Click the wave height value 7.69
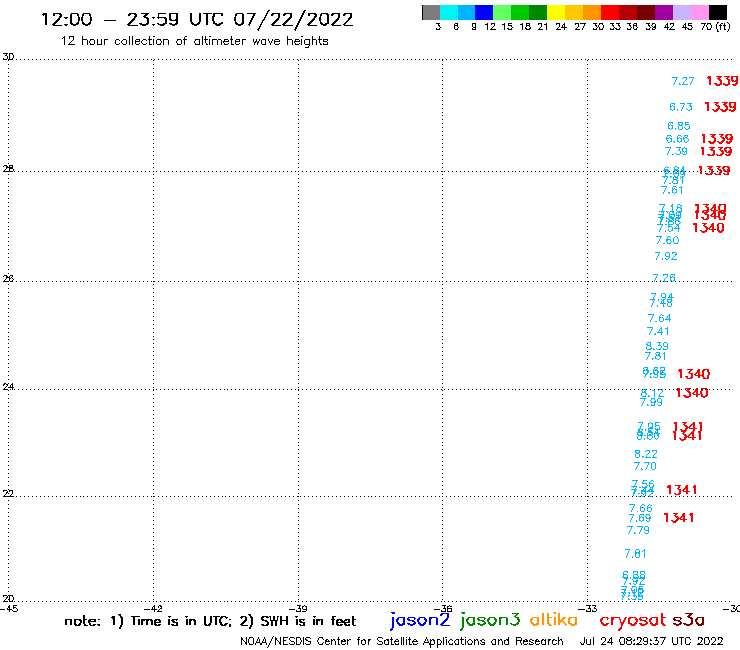740x650 pixels. [639, 518]
